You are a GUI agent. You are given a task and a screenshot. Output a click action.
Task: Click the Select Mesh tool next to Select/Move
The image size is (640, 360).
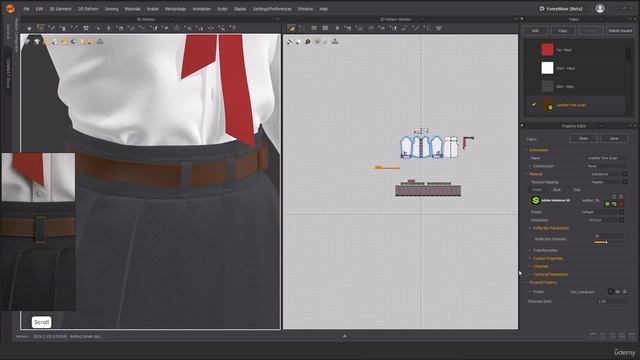tap(51, 28)
